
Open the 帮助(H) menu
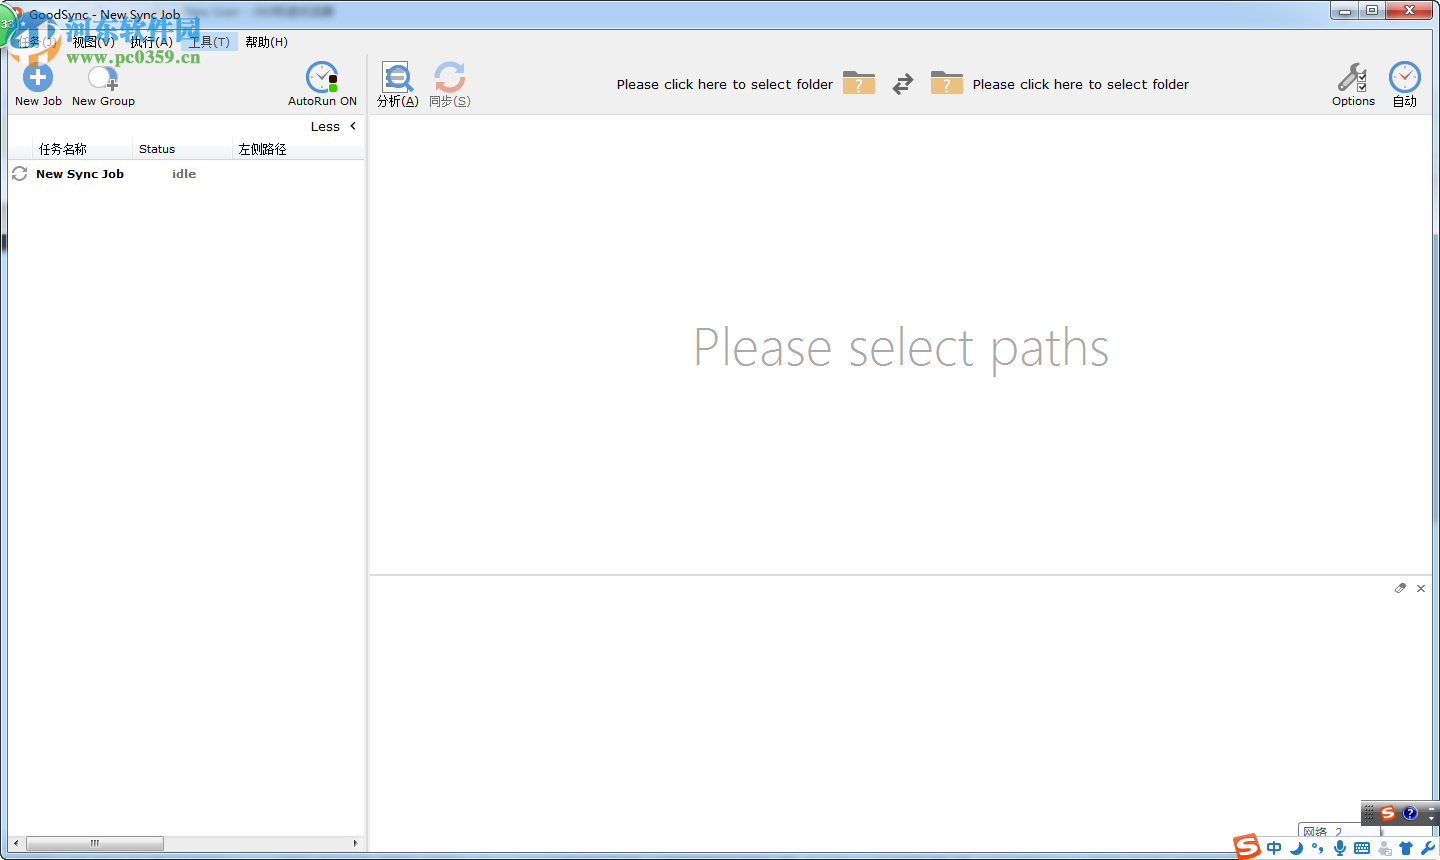pos(266,42)
